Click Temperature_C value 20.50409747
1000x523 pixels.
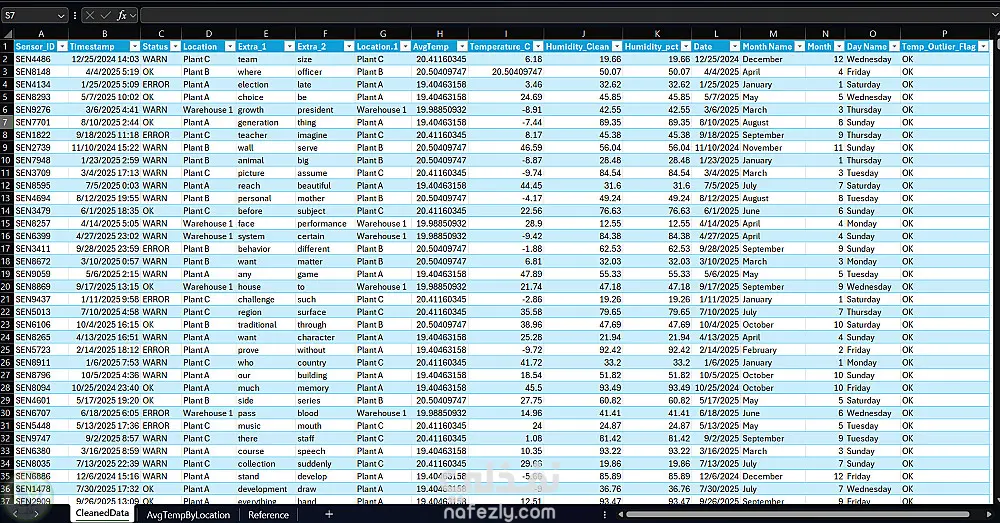click(x=506, y=72)
